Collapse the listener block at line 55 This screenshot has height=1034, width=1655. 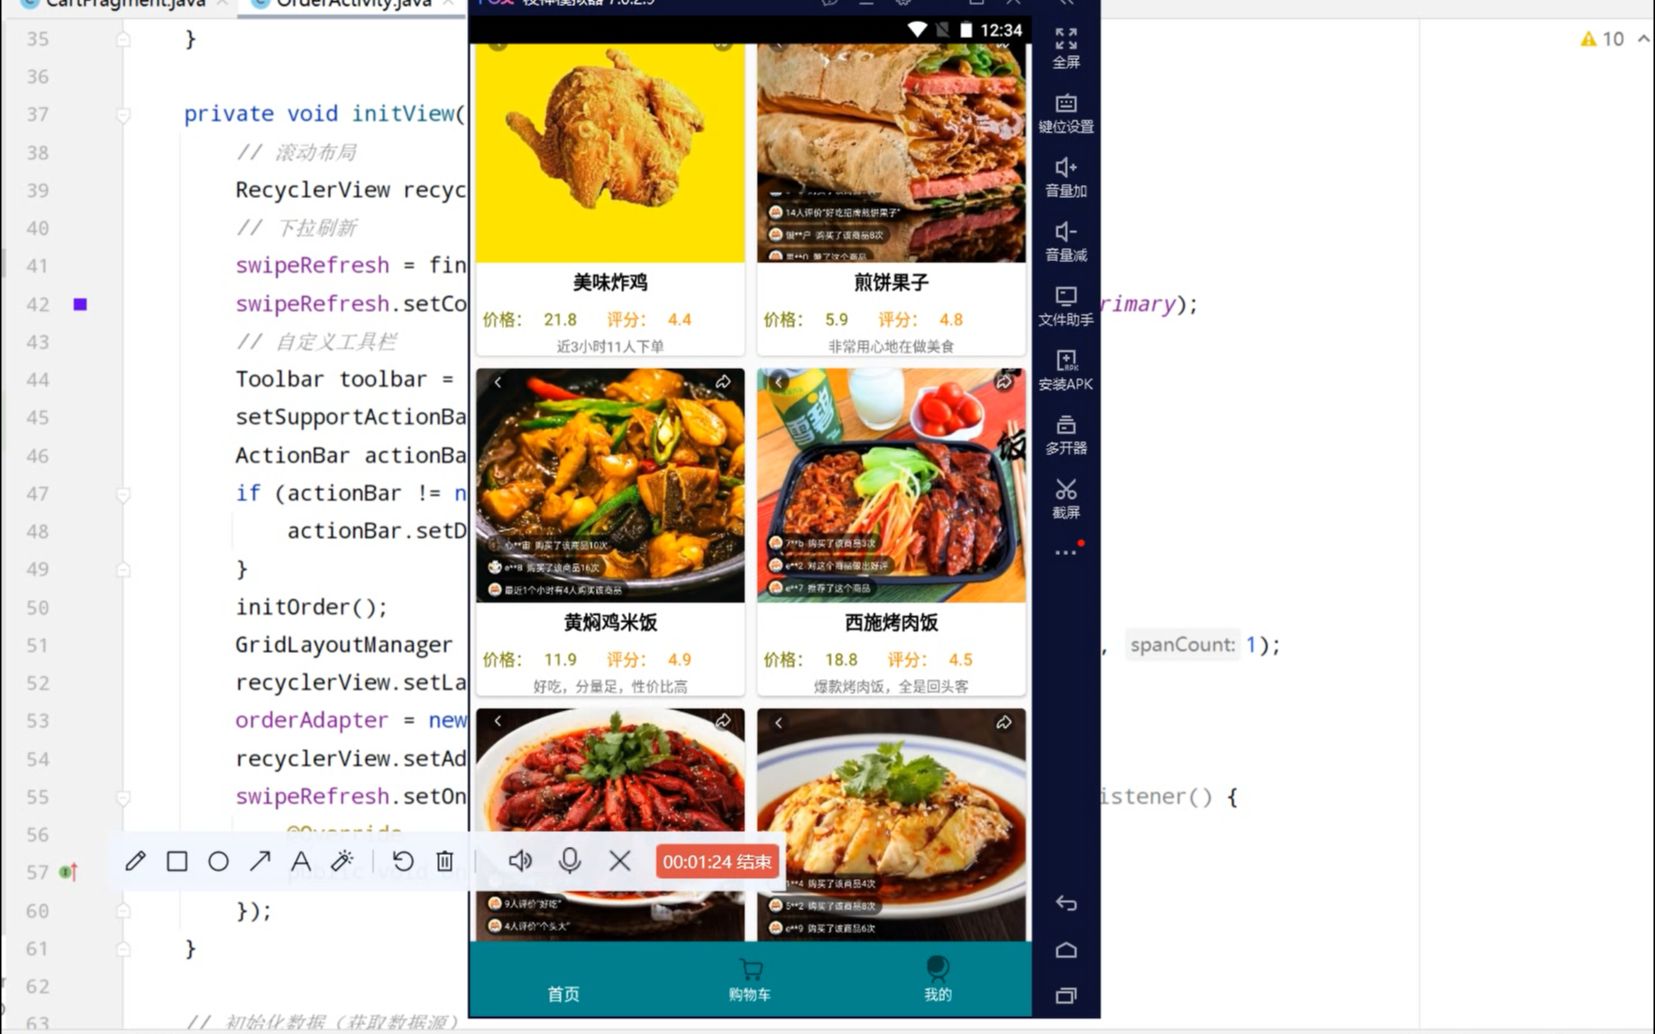pos(123,798)
